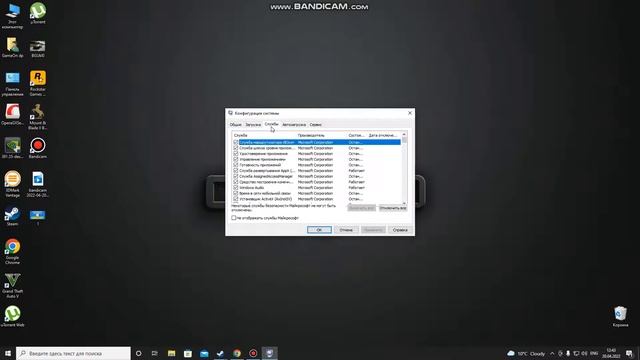This screenshot has height=360, width=640.
Task: Open Task View on the taskbar
Action: [155, 353]
